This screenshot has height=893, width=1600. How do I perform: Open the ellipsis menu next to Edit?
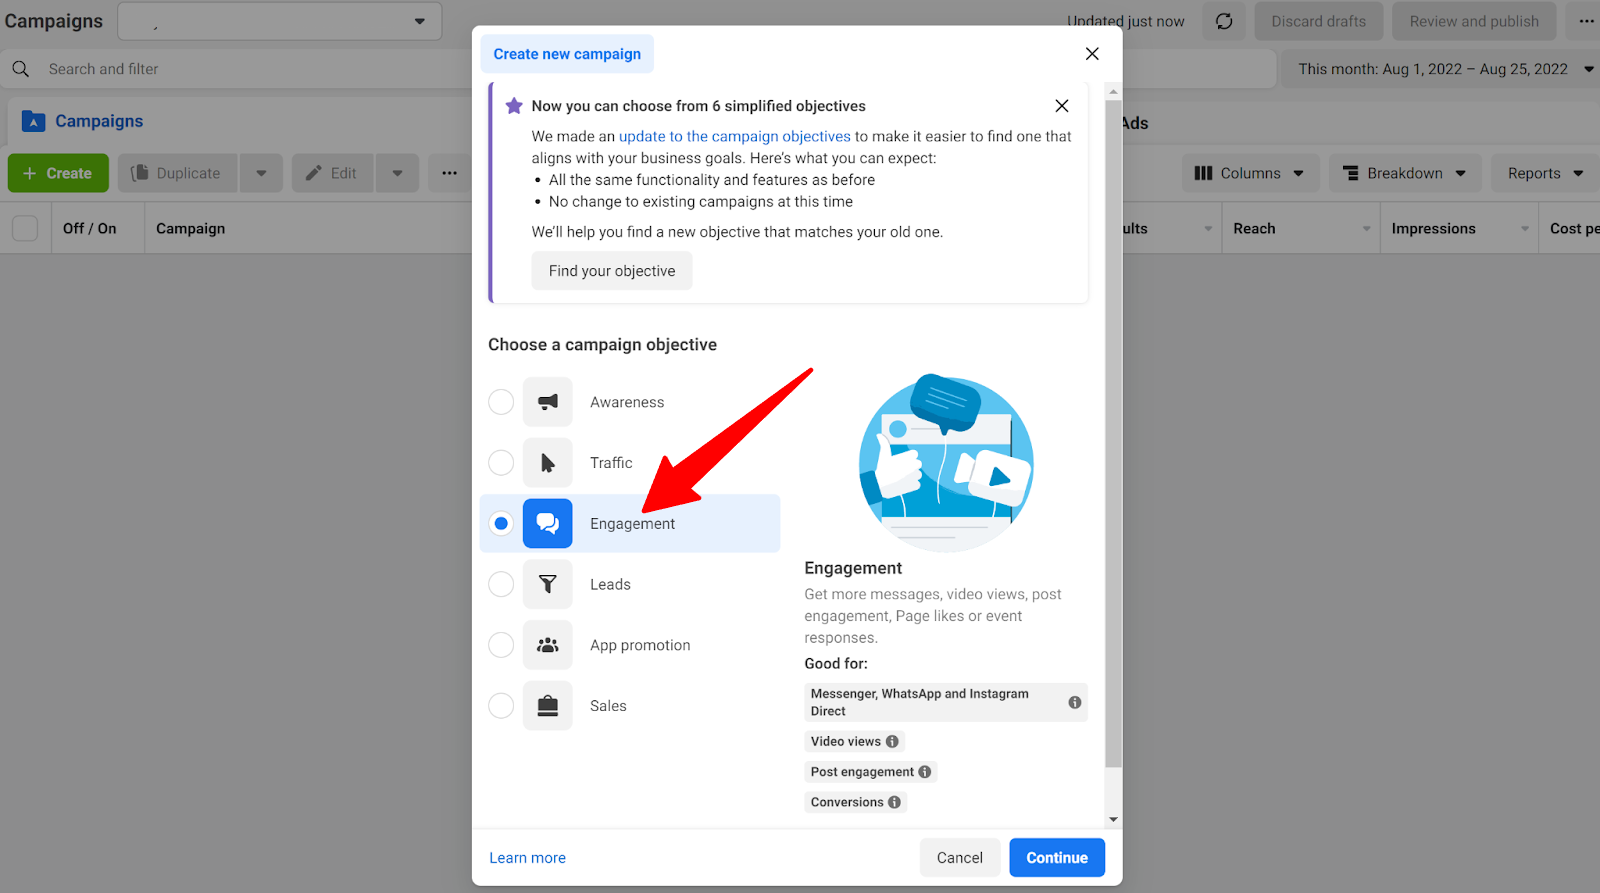pos(450,173)
